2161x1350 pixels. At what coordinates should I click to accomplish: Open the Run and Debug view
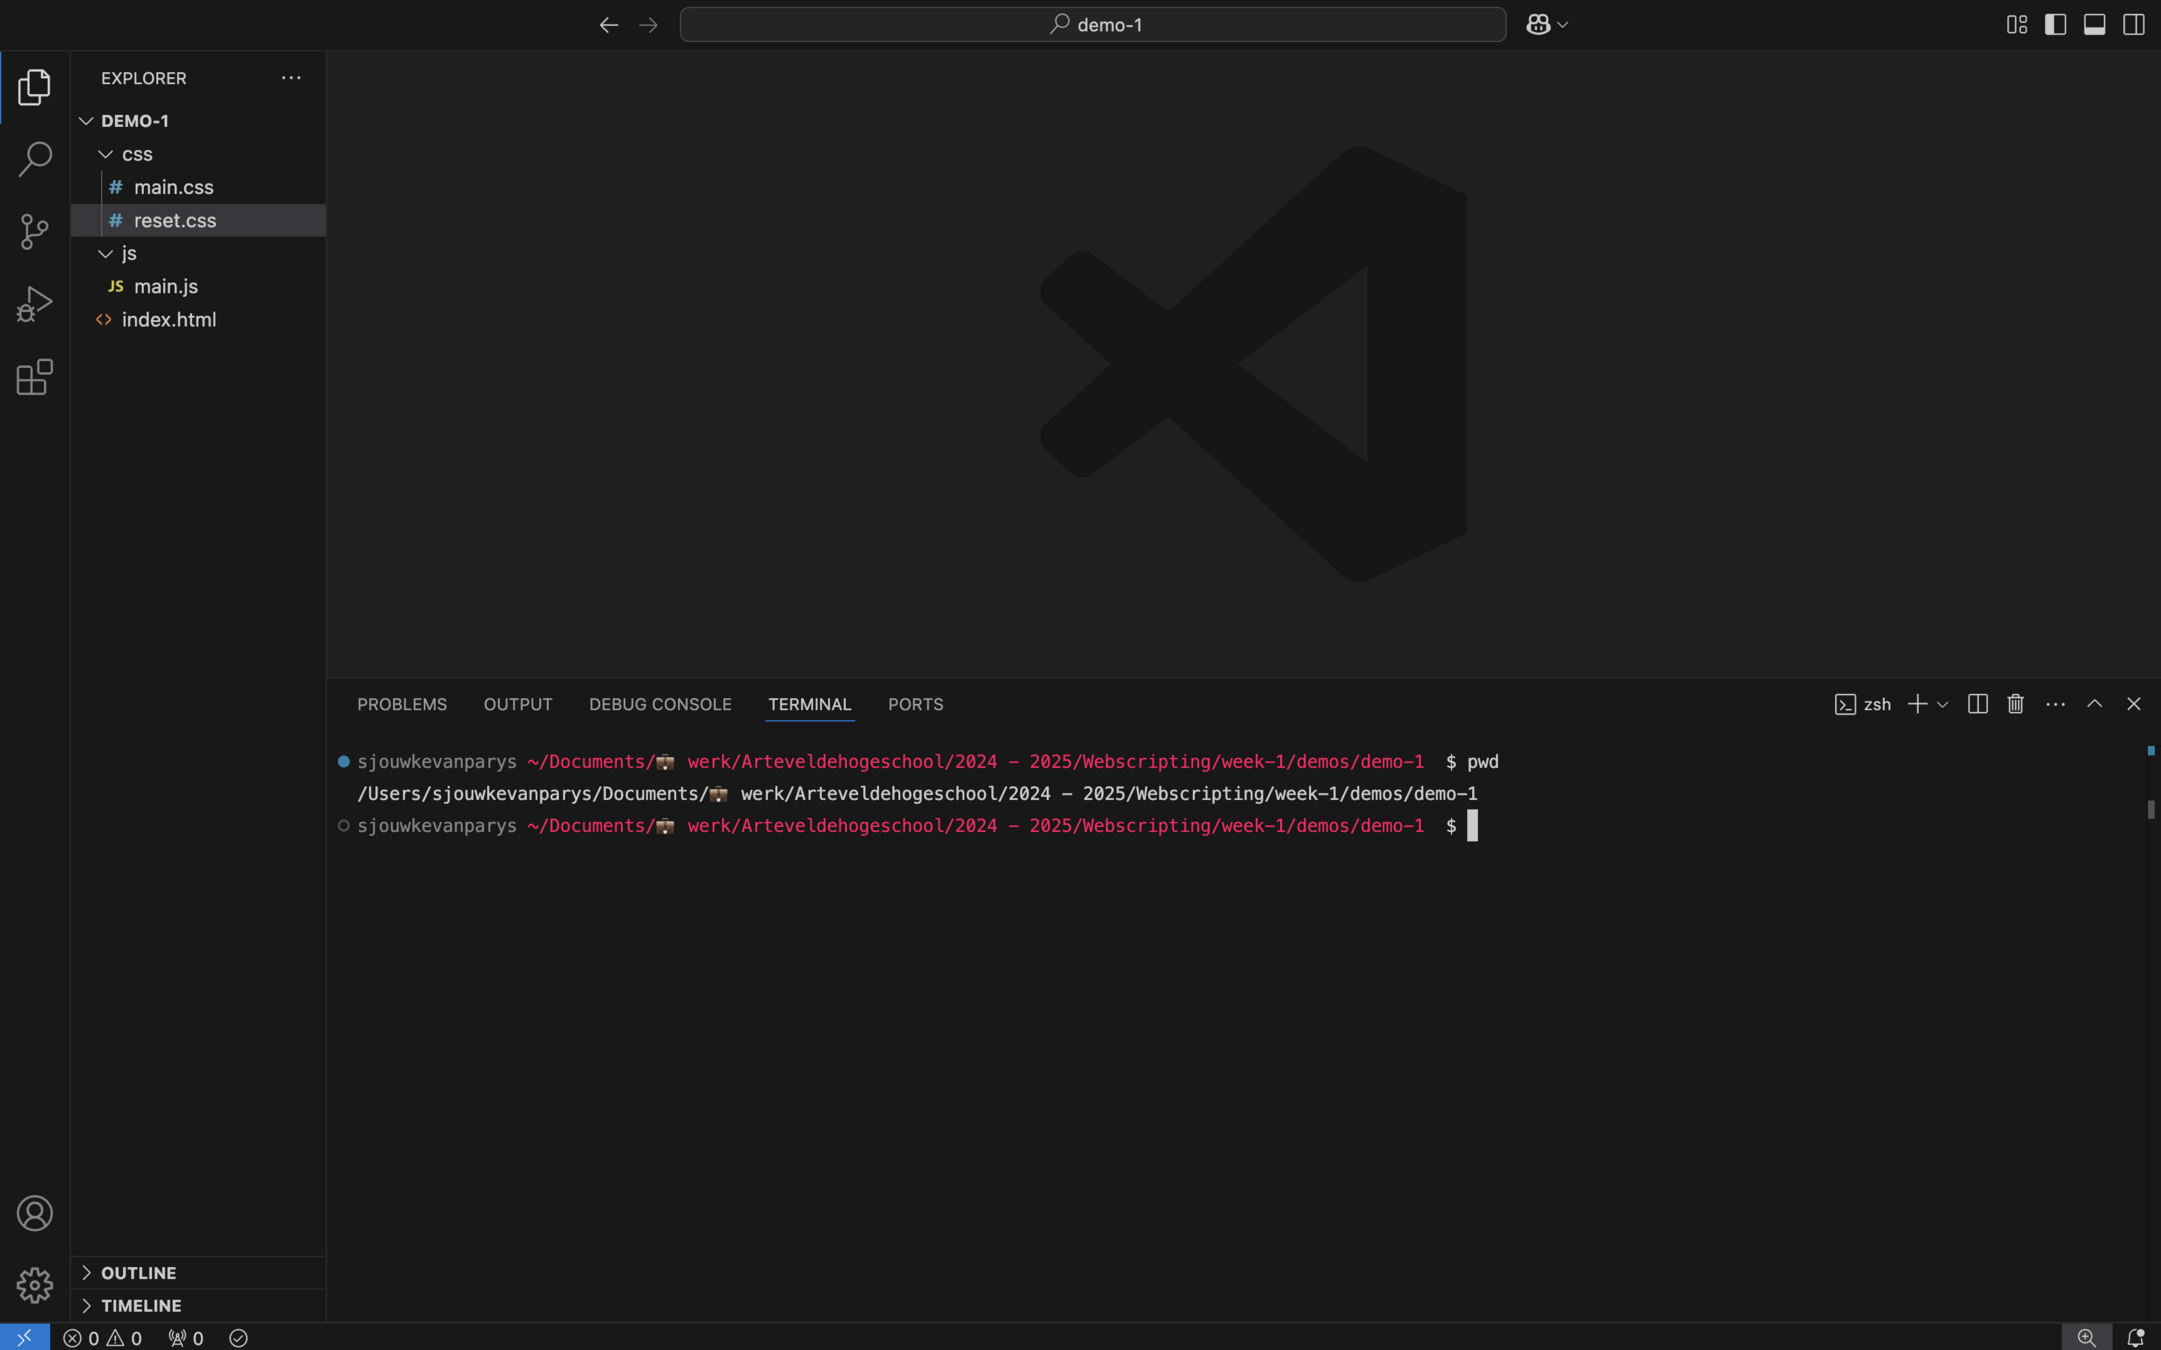[34, 304]
